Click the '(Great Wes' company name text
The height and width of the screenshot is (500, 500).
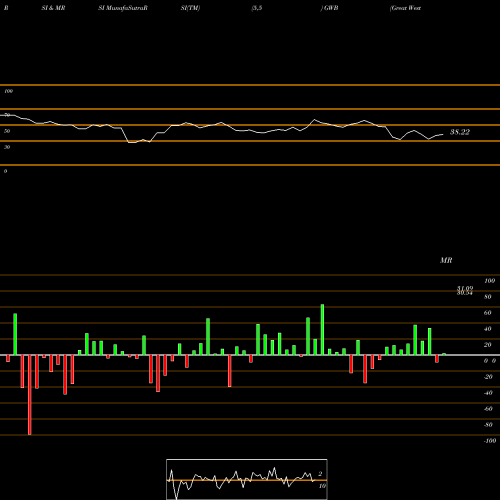click(x=405, y=8)
